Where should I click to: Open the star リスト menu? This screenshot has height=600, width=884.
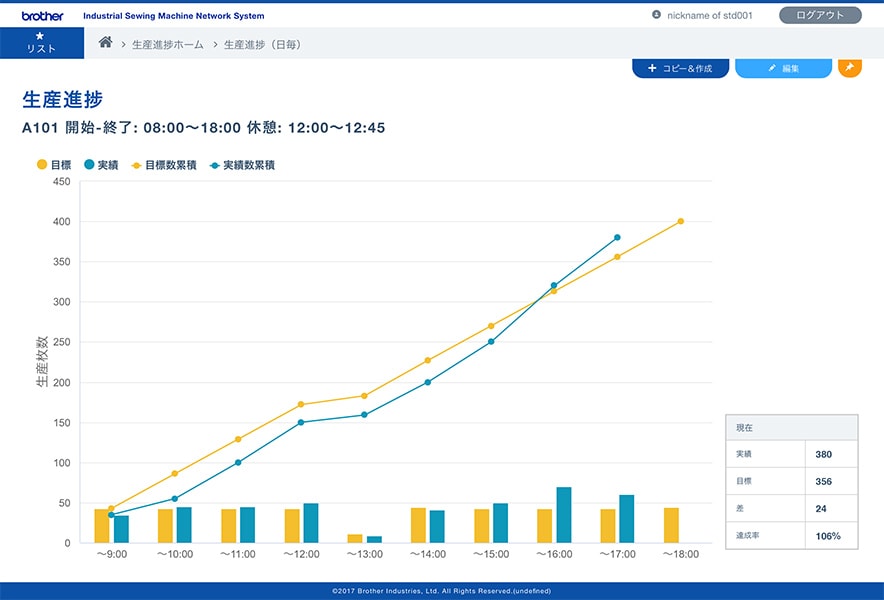tap(40, 43)
